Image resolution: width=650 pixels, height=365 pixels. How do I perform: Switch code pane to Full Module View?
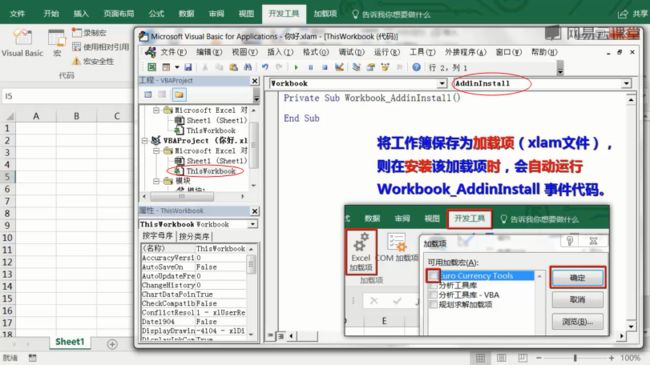[281, 335]
